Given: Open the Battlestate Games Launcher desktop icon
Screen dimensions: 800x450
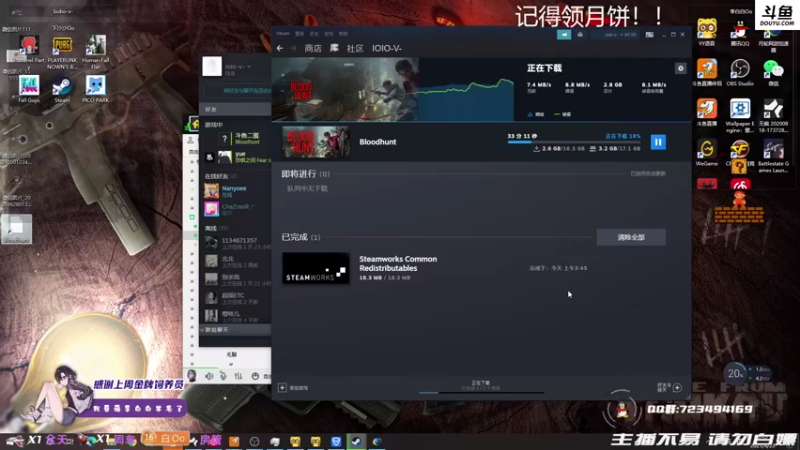Looking at the screenshot, I should [773, 156].
